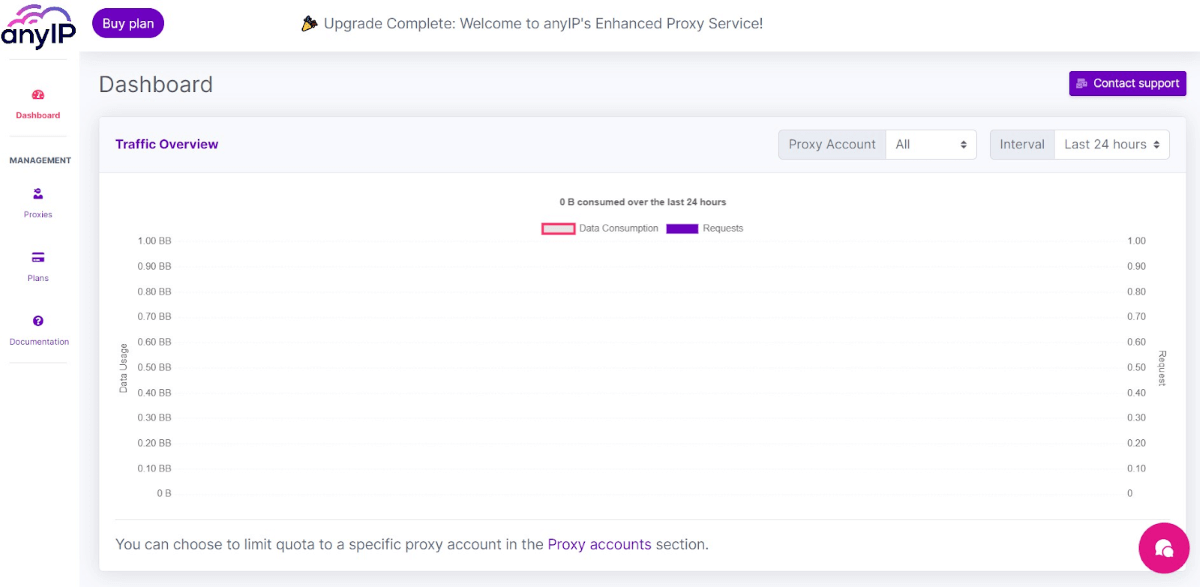Click the Documentation question mark icon
1200x587 pixels.
37,323
